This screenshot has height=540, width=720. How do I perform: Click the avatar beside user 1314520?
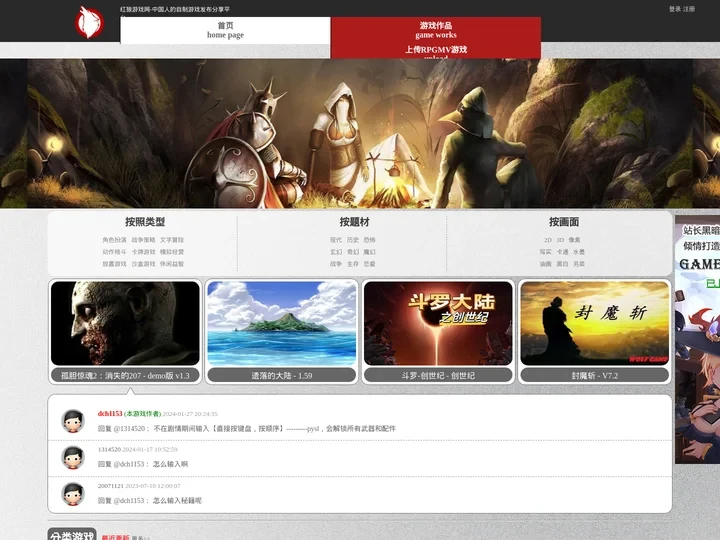73,457
